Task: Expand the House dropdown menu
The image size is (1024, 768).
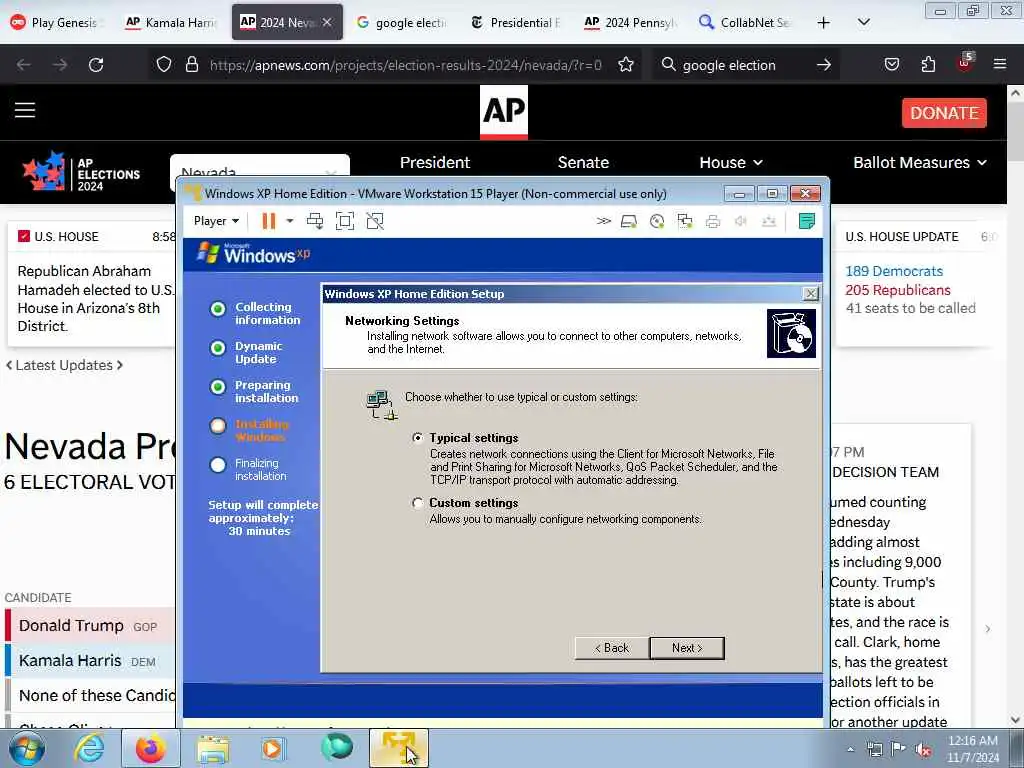Action: click(x=731, y=163)
